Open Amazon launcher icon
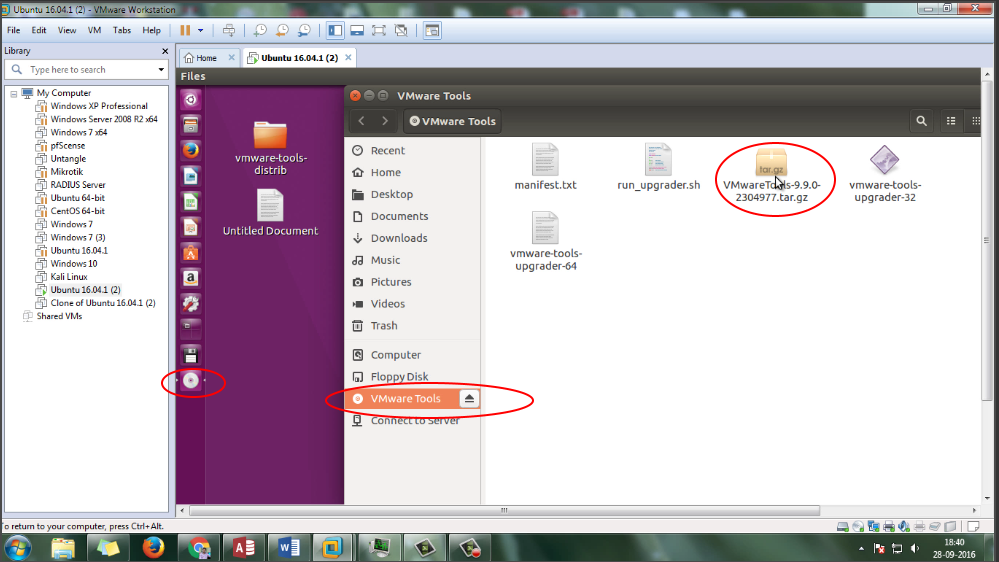The height and width of the screenshot is (562, 999). pyautogui.click(x=190, y=278)
